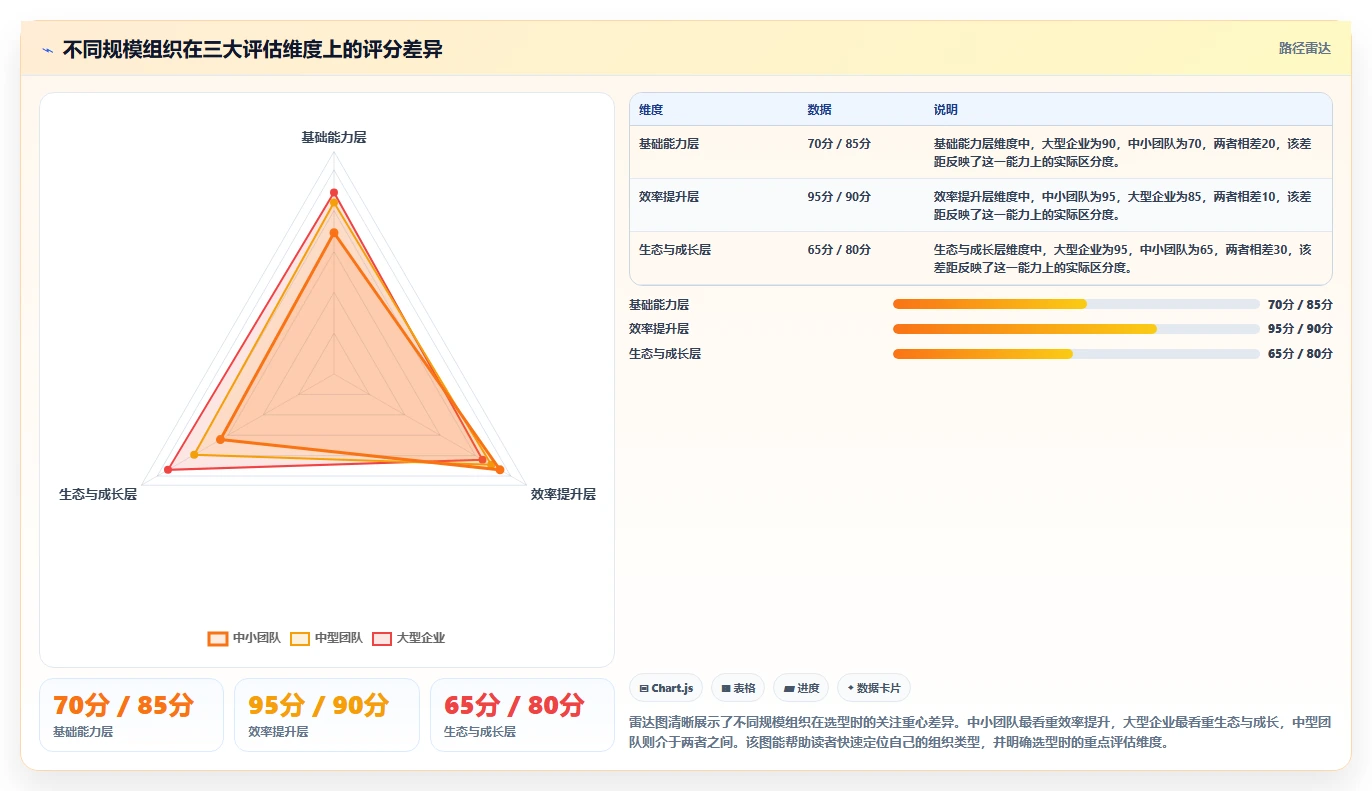This screenshot has height=791, width=1372.
Task: Click the red 大型企业 point on the 生态与成长层 axis
Action: click(168, 470)
